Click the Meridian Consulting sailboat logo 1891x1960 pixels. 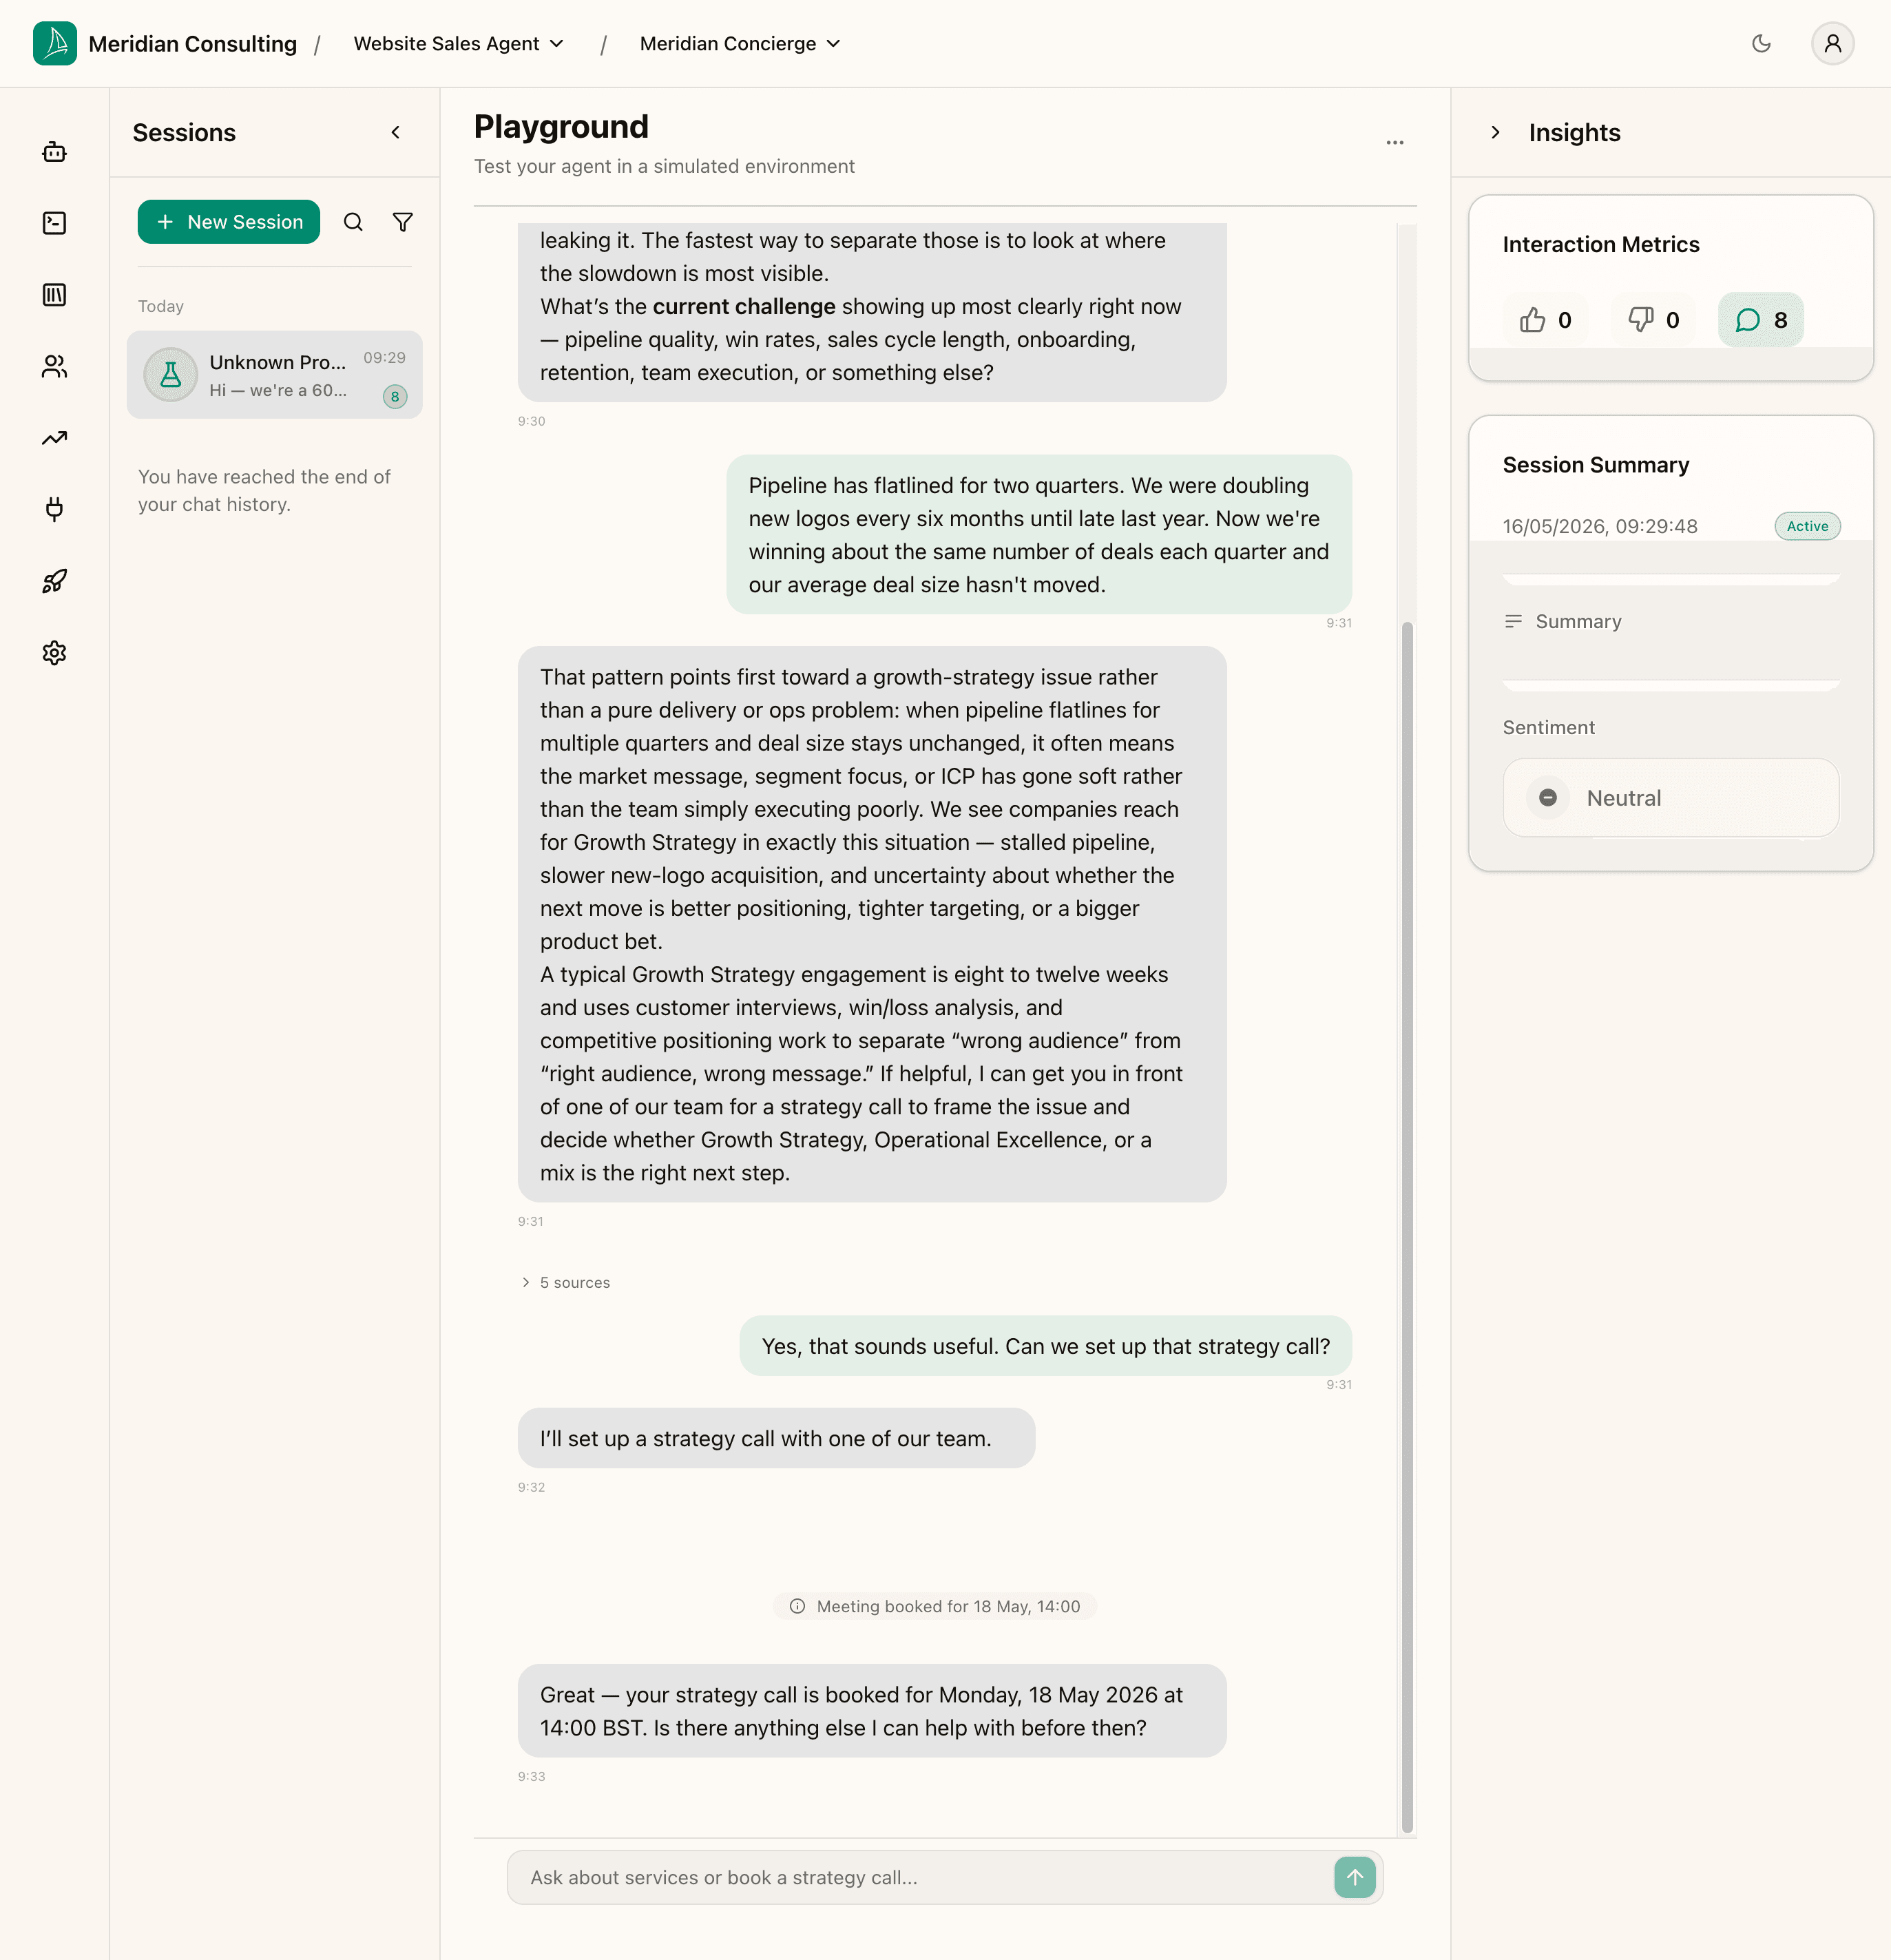pos(55,43)
